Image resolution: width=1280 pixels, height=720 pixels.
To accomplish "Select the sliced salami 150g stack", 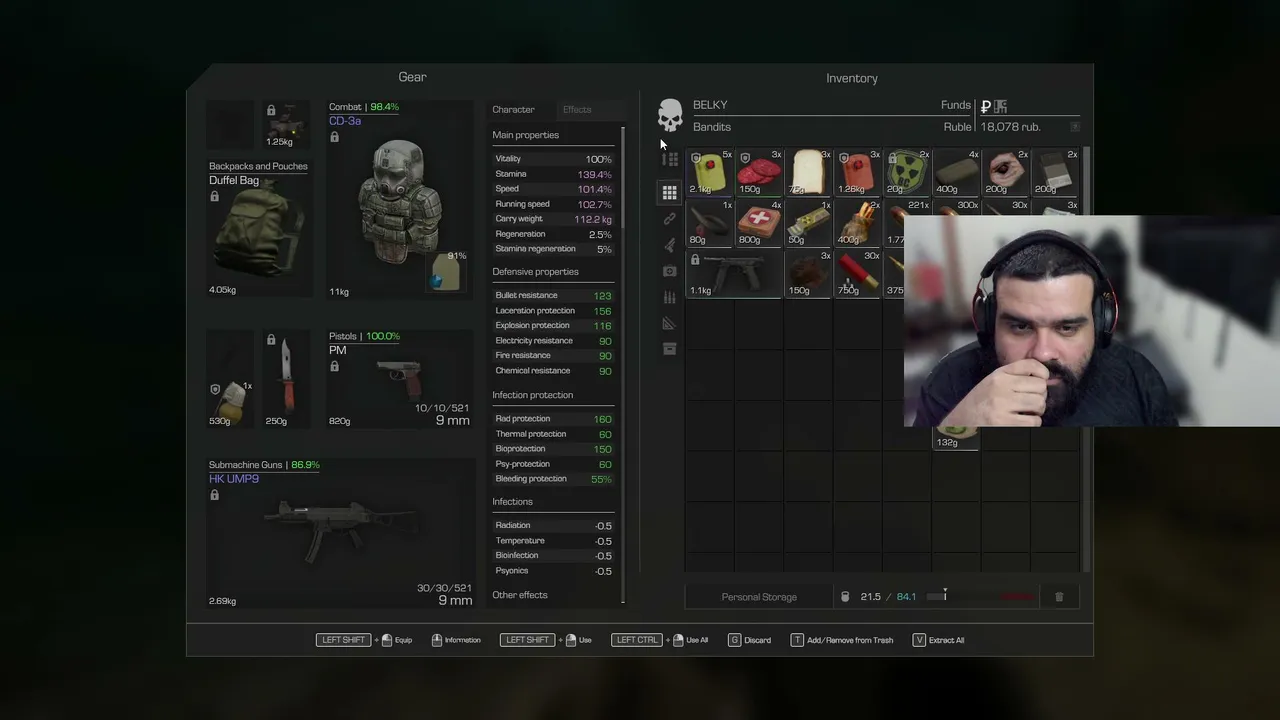I will 759,172.
